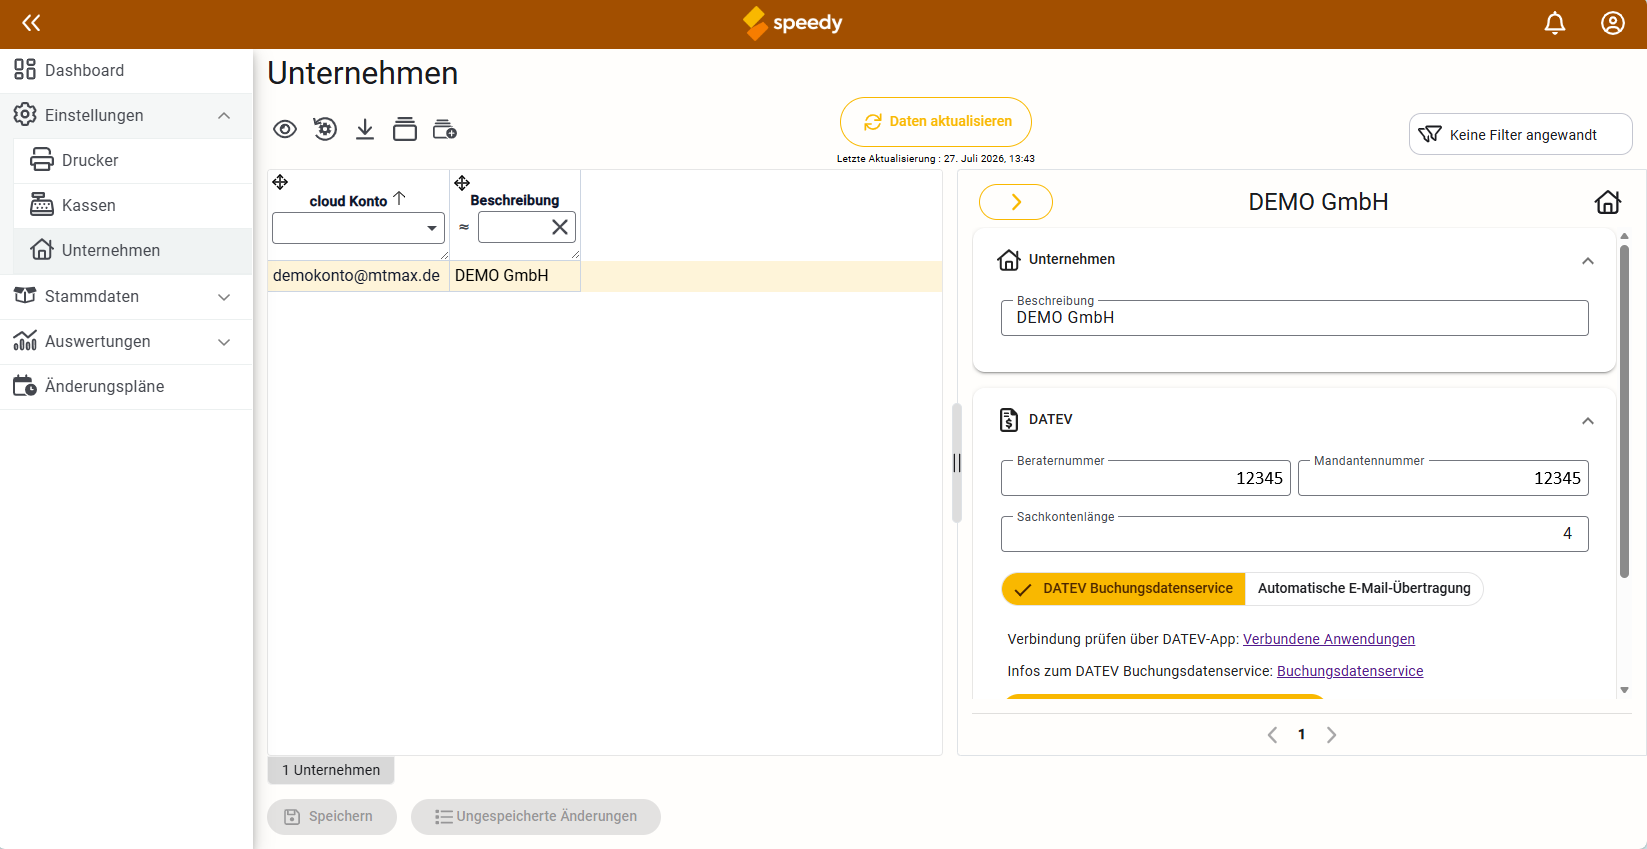The height and width of the screenshot is (849, 1647).
Task: Click page number 1
Action: pyautogui.click(x=1301, y=735)
